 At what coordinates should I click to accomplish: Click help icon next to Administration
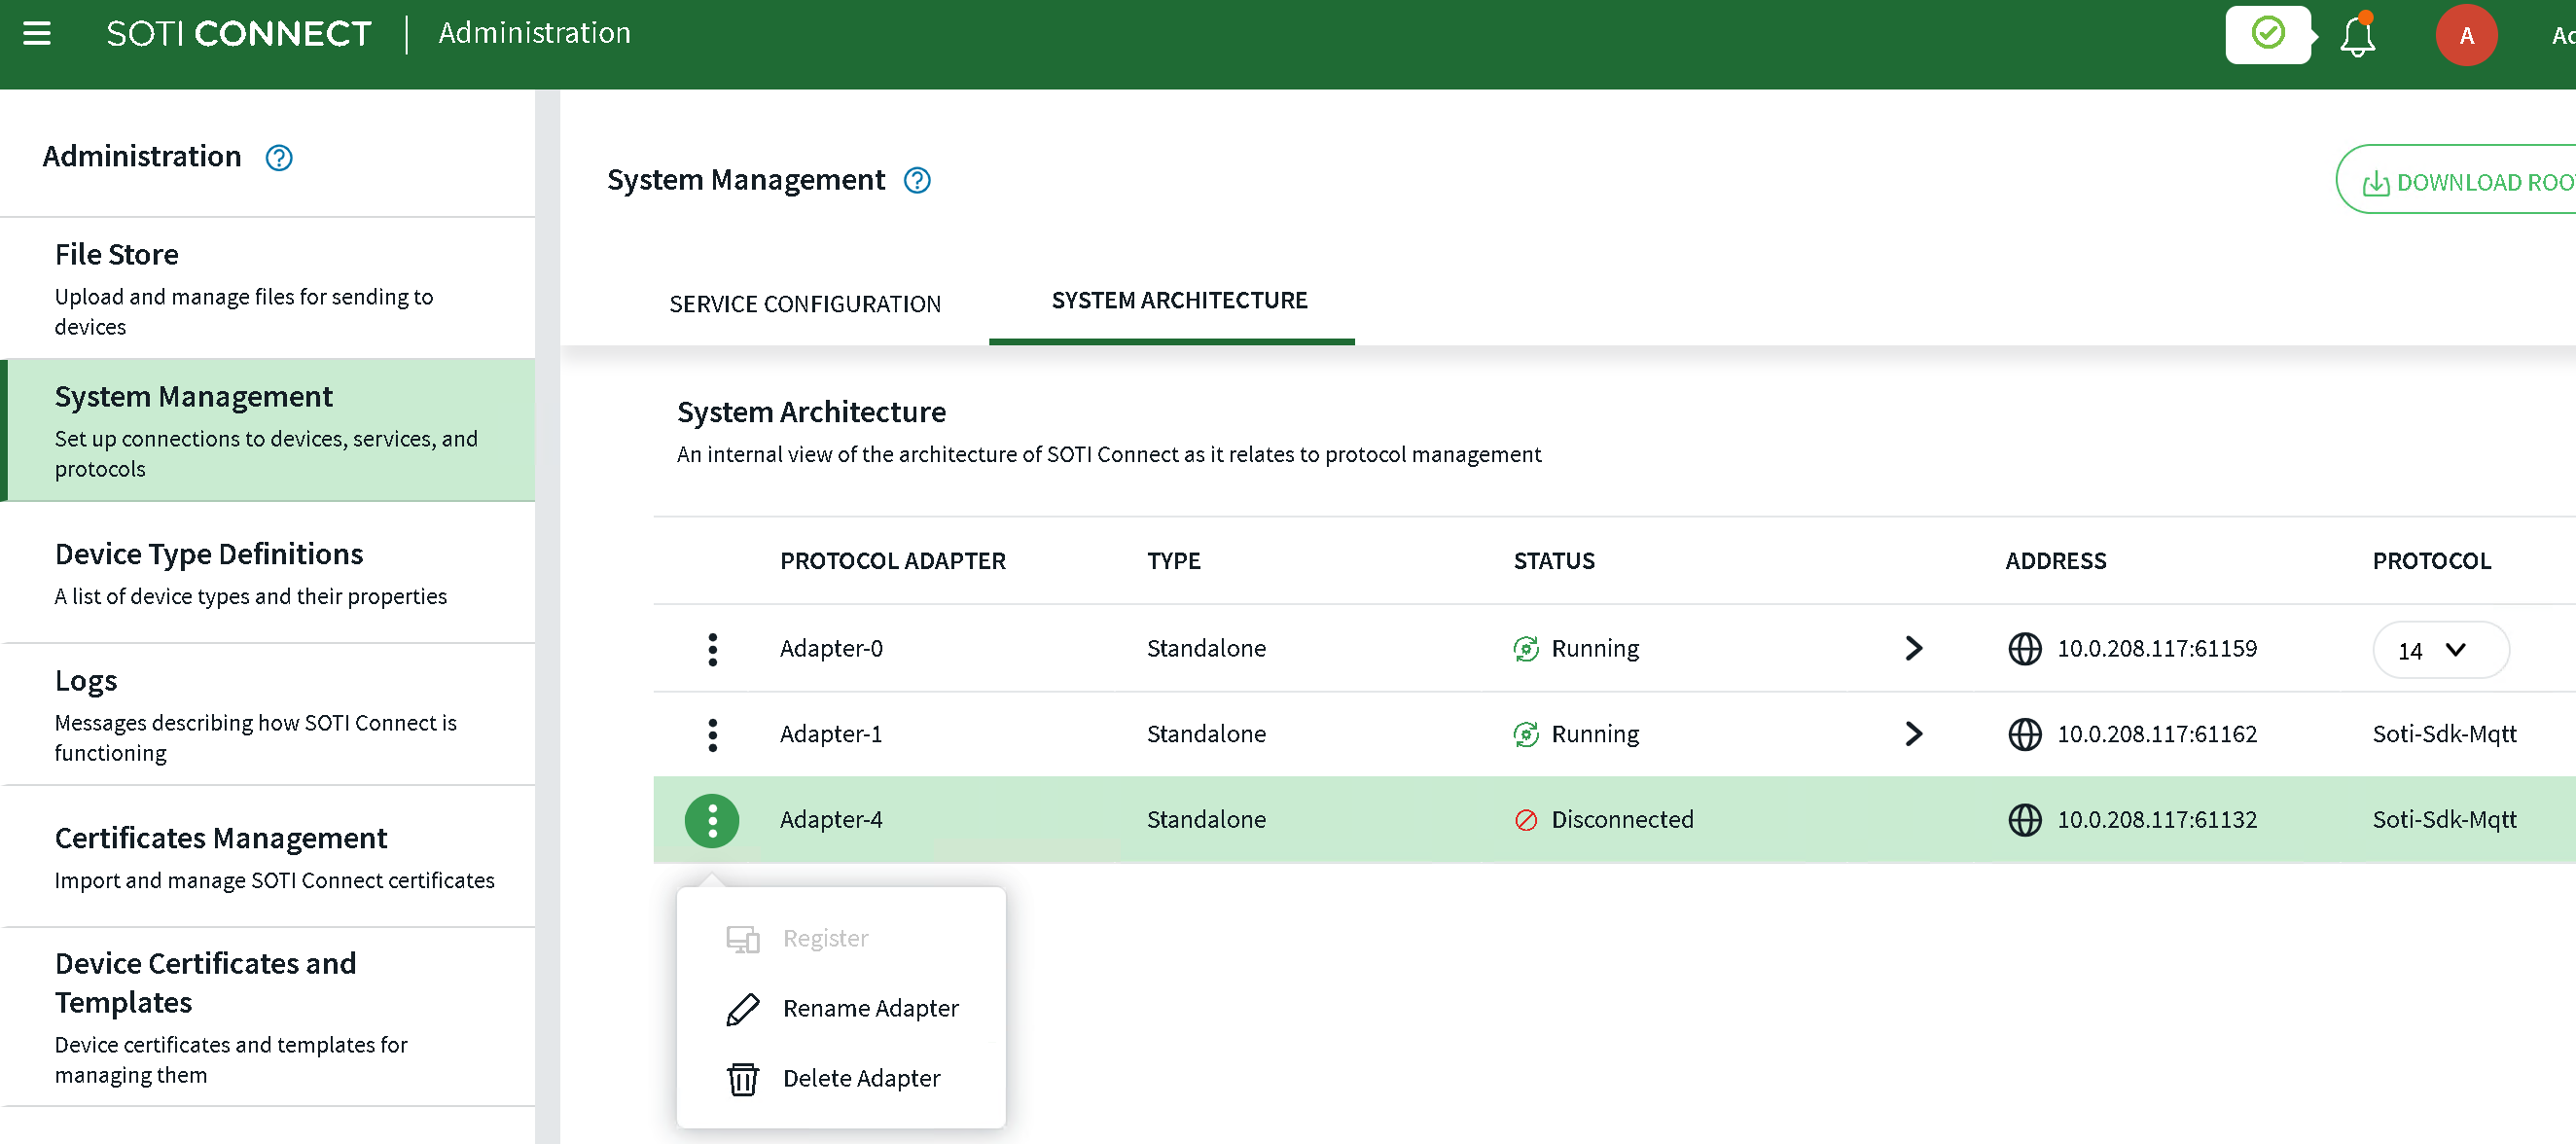pos(279,158)
